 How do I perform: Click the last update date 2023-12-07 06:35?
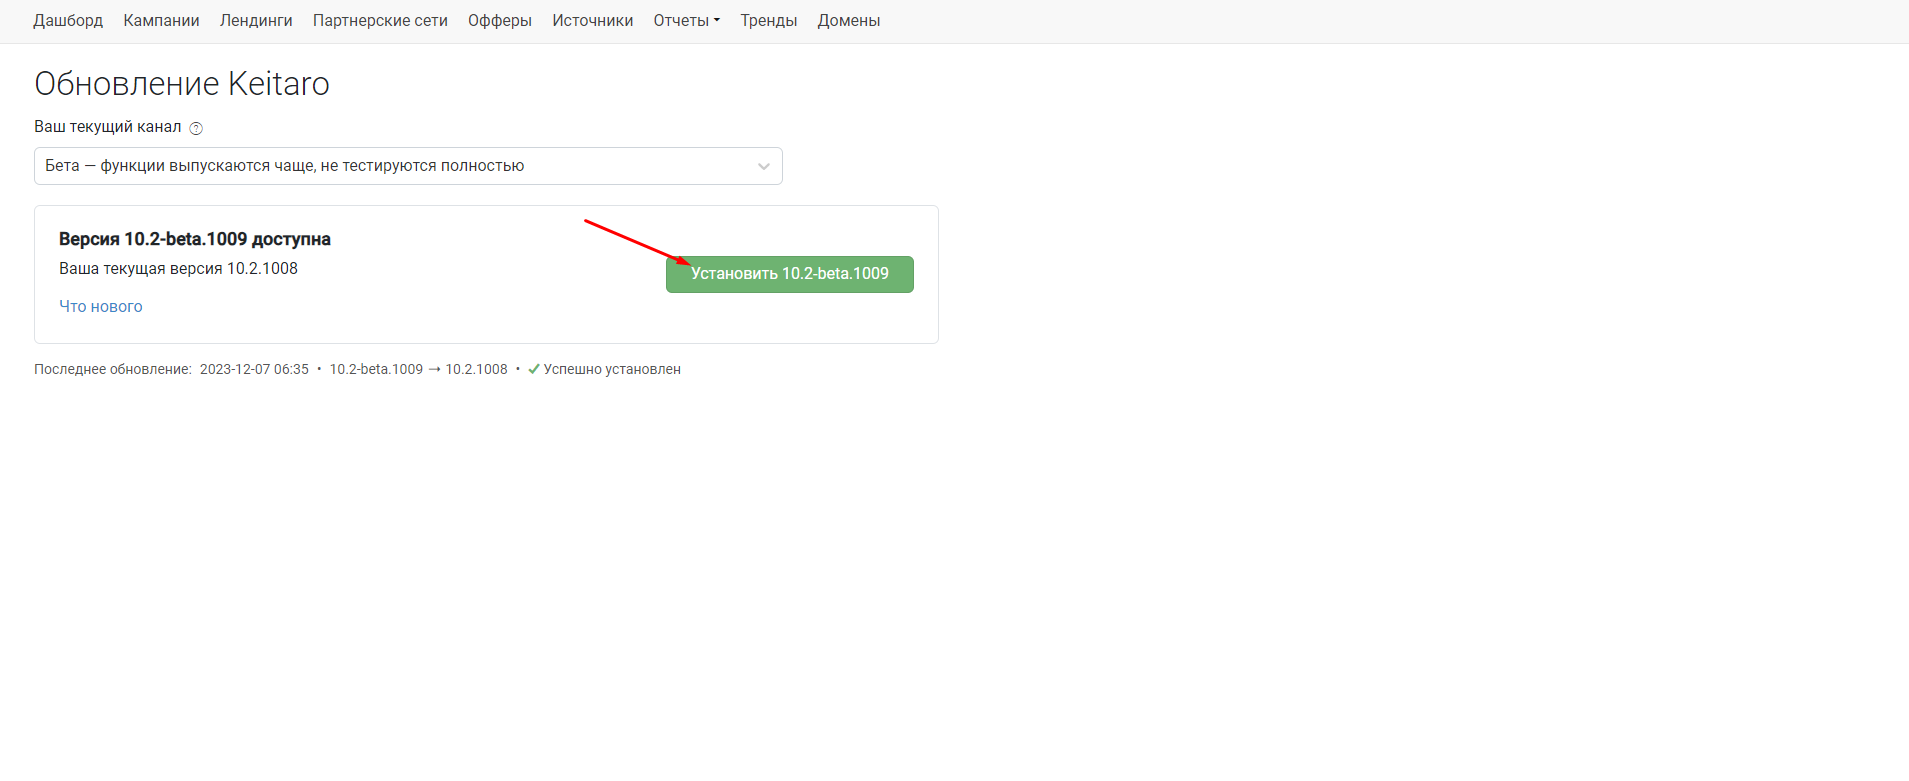coord(254,369)
